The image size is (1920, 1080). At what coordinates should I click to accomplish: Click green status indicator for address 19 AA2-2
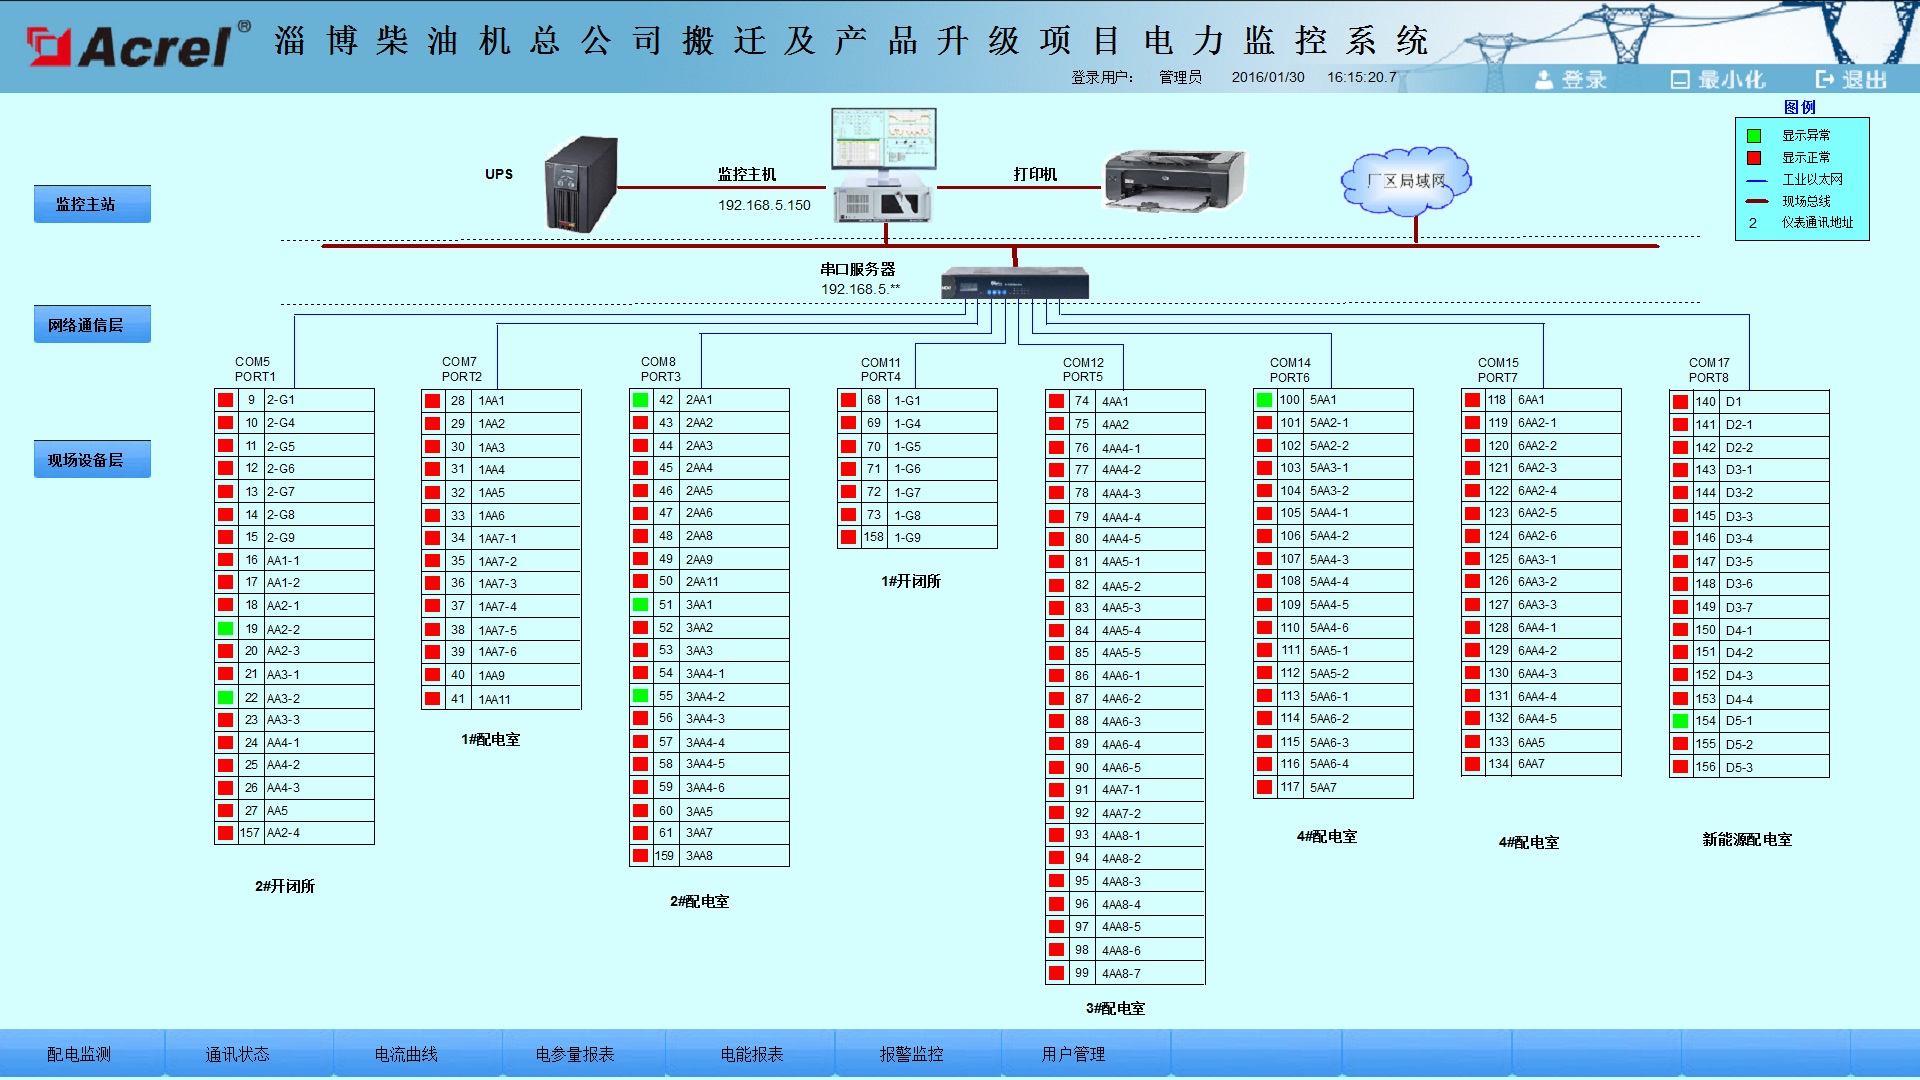(x=226, y=629)
